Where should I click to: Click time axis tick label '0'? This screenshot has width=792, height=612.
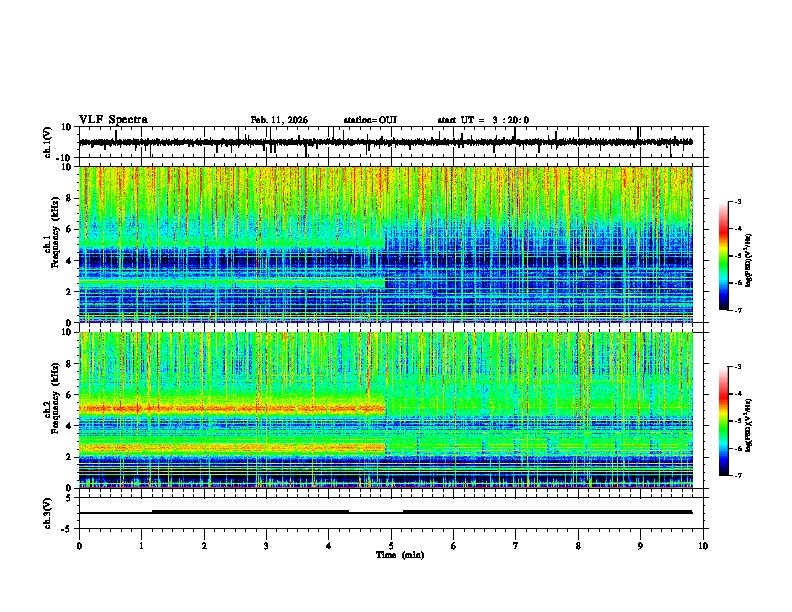click(x=79, y=546)
